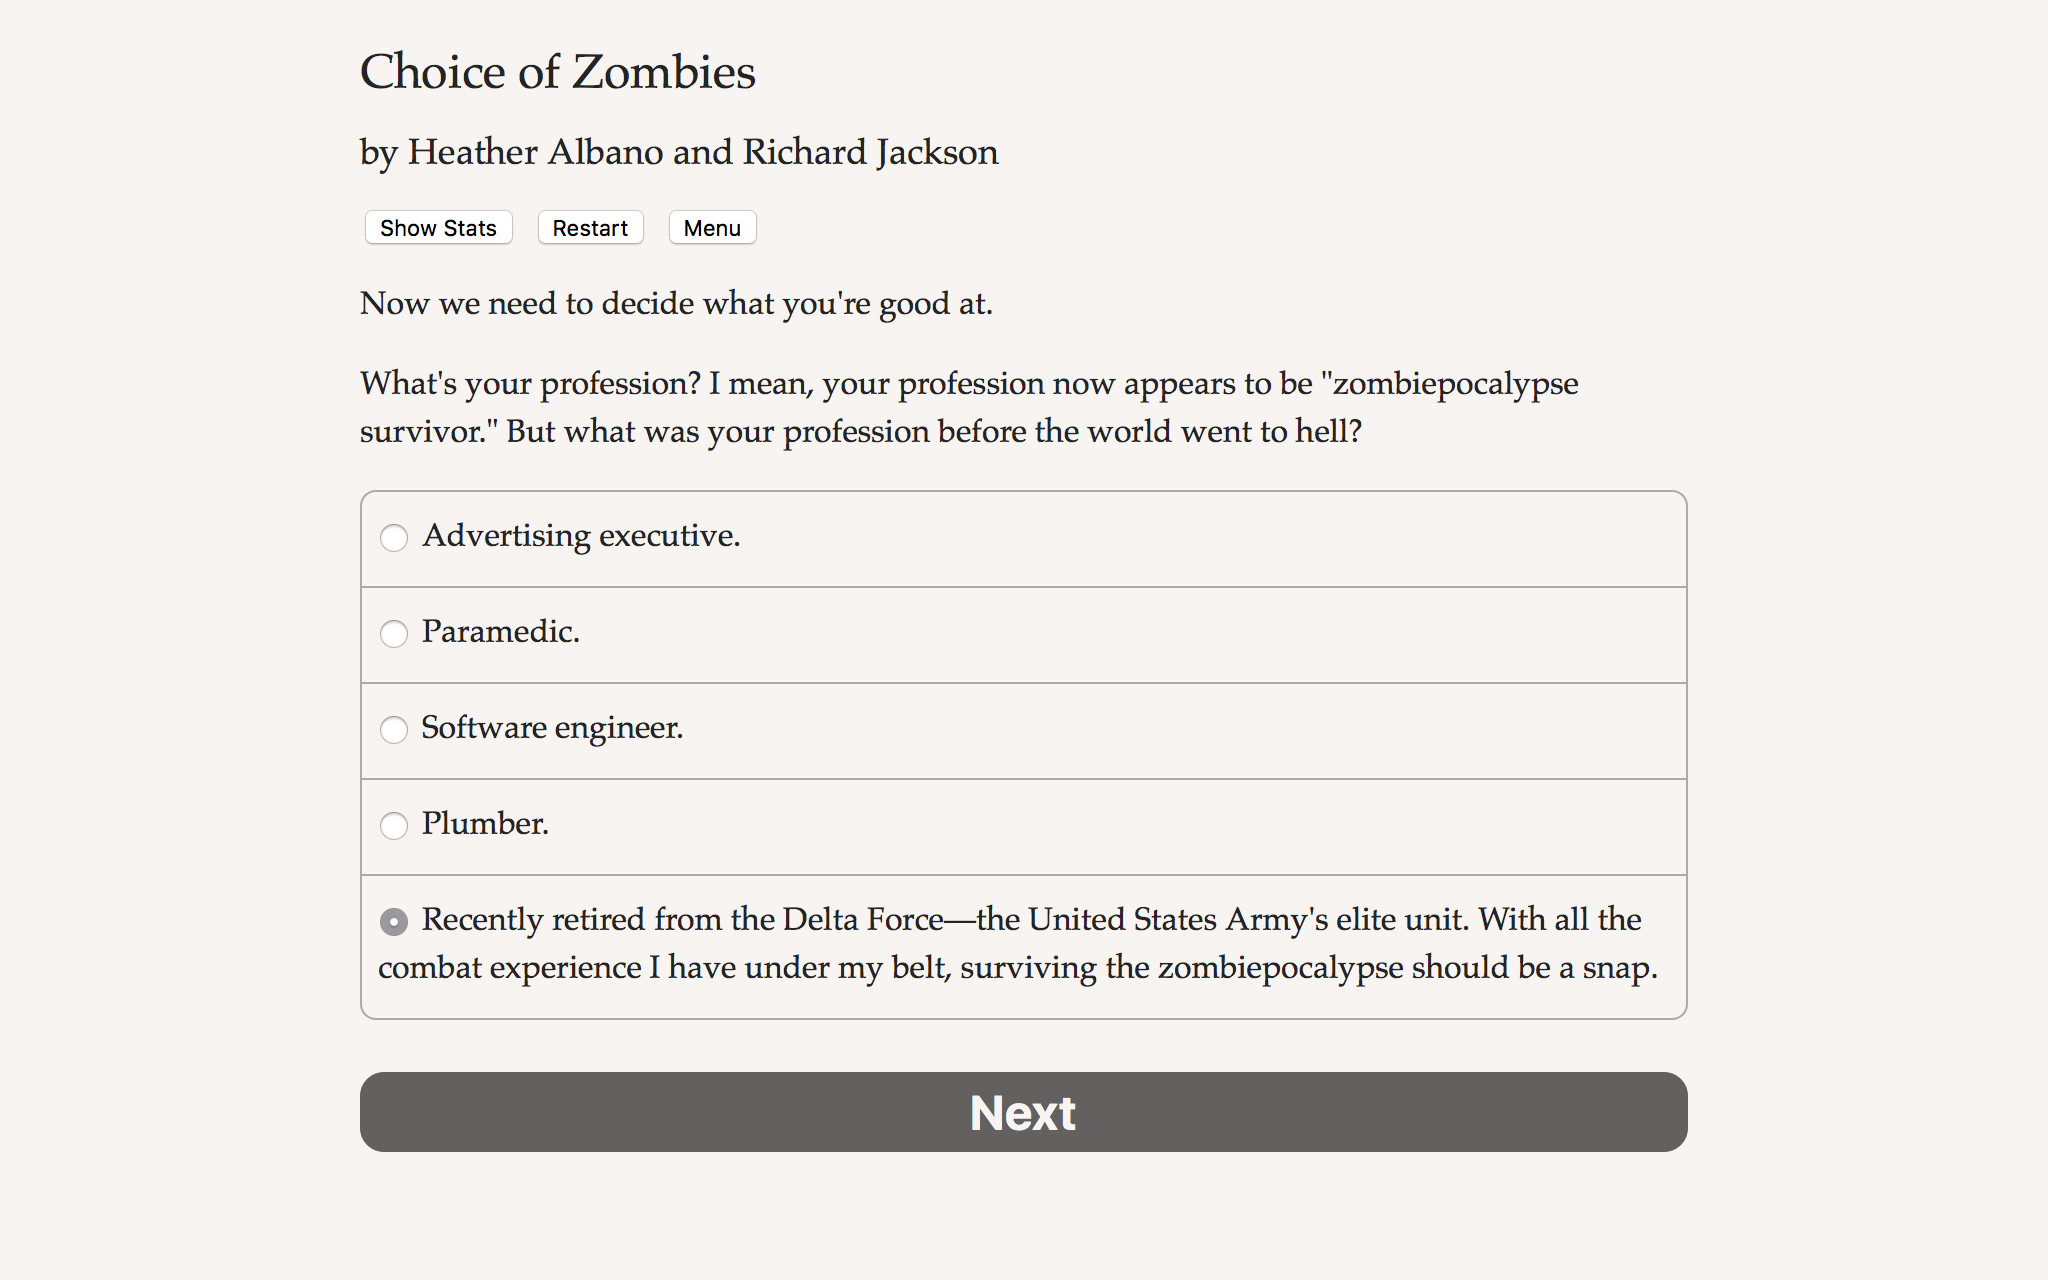Screen dimensions: 2048x1280
Task: Click the "Advertising executive." option text
Action: [581, 536]
